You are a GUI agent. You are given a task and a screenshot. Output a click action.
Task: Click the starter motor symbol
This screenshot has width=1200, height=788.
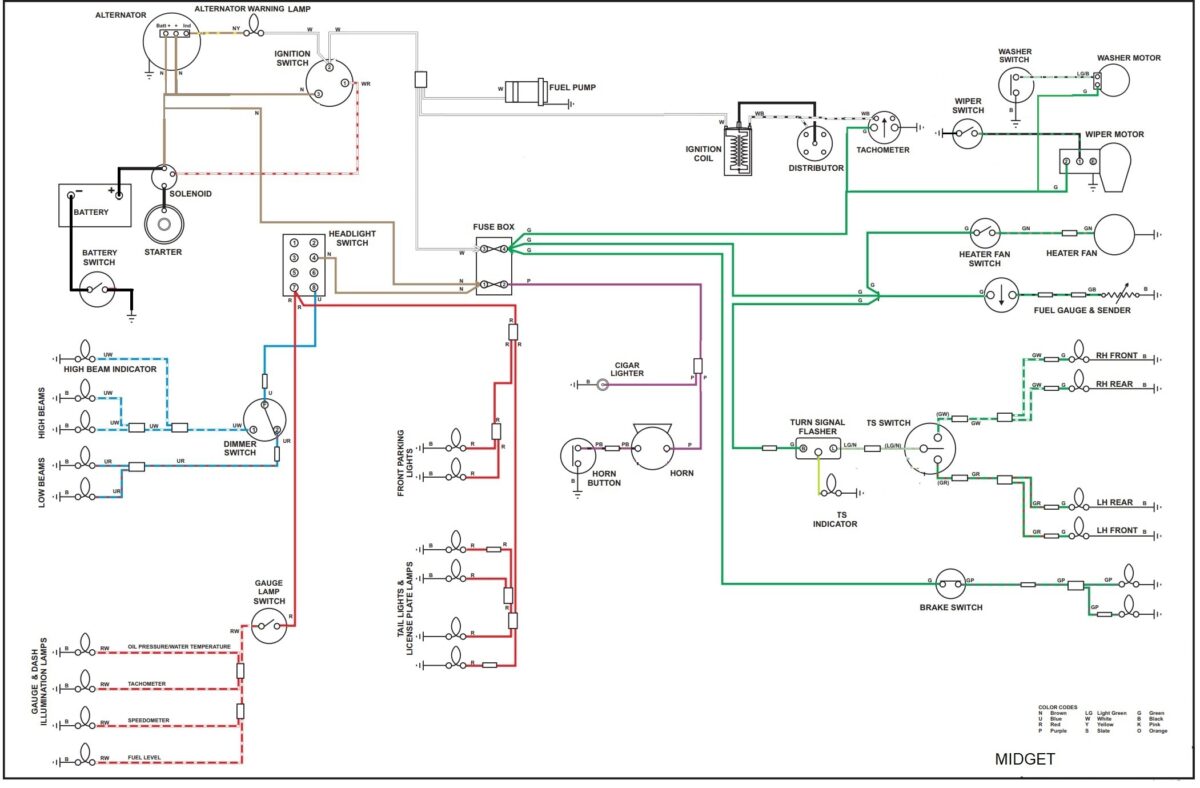[163, 224]
